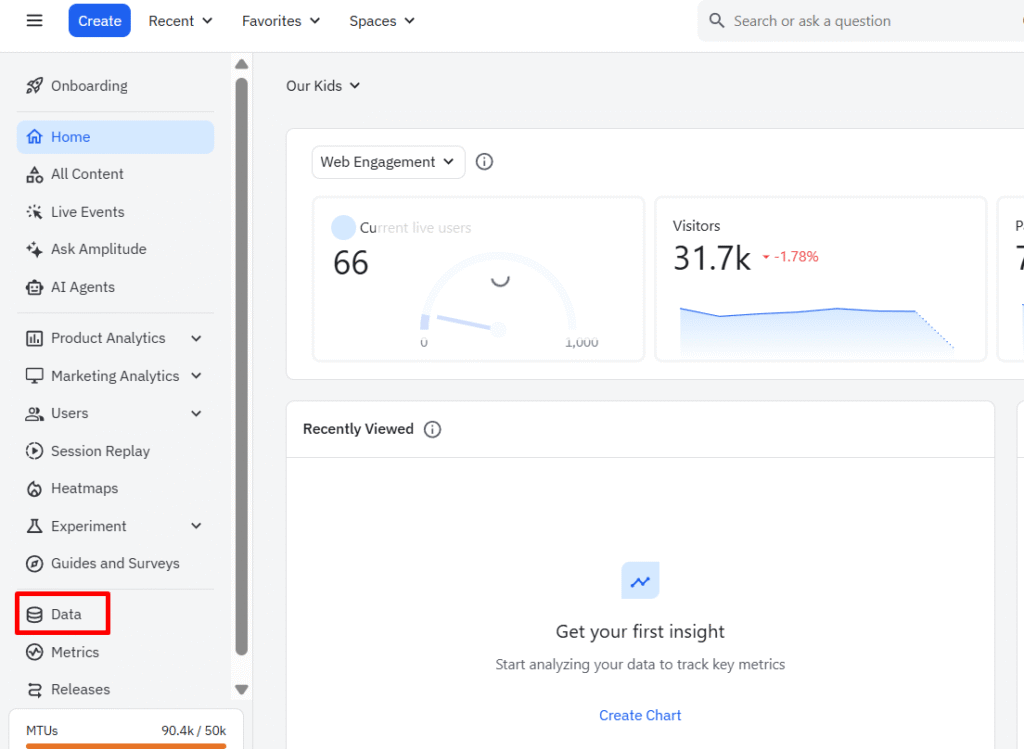
Task: Click the Onboarding rocket icon
Action: 34,86
